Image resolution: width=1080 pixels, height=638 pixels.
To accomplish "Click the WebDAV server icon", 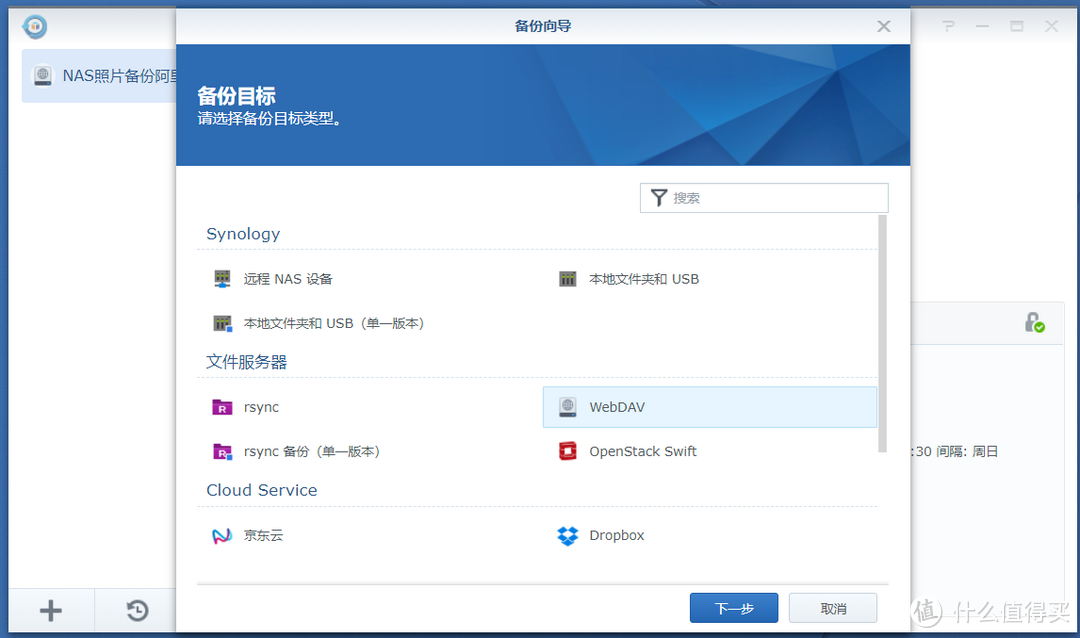I will [x=568, y=407].
